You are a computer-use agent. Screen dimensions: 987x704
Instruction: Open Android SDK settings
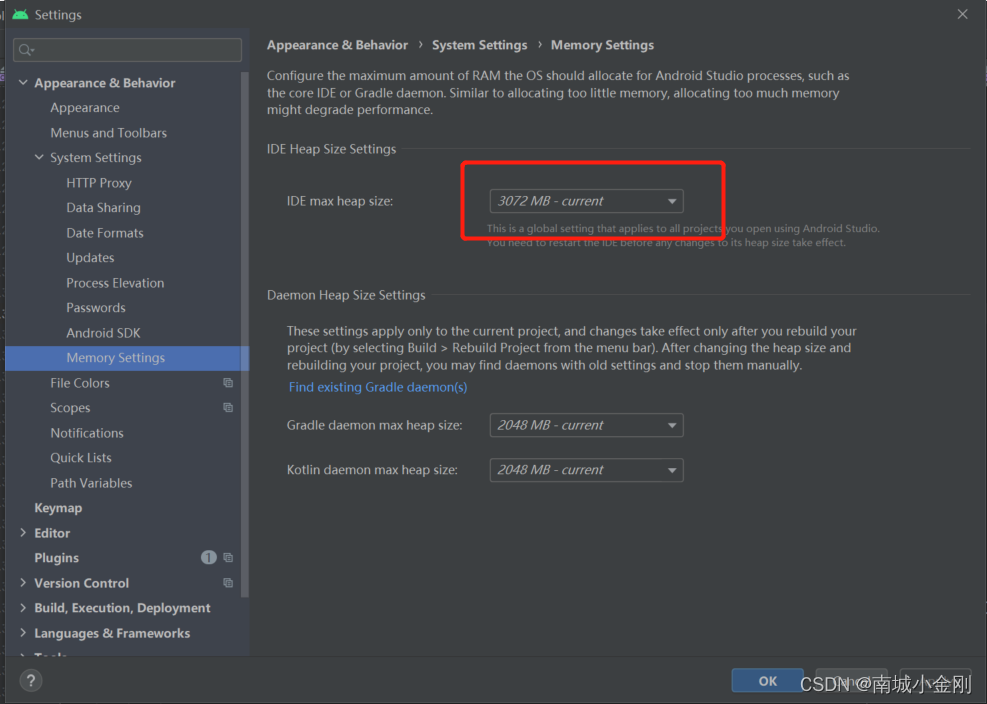tap(103, 332)
